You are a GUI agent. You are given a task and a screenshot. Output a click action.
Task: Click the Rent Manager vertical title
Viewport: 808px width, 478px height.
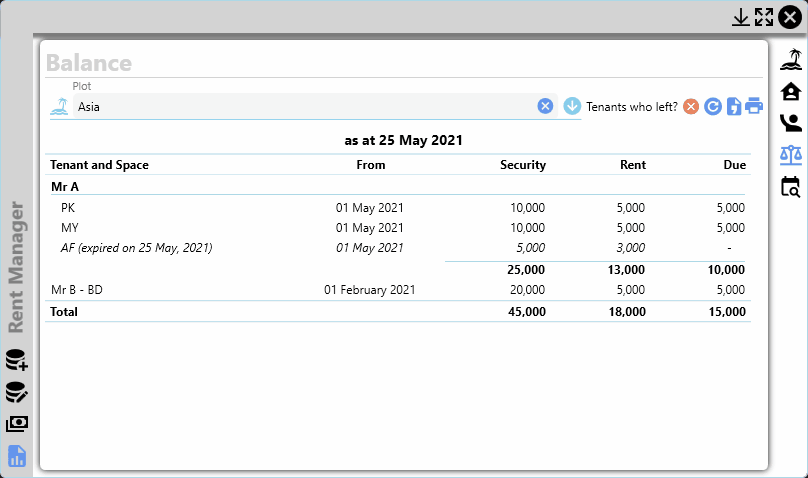point(16,267)
